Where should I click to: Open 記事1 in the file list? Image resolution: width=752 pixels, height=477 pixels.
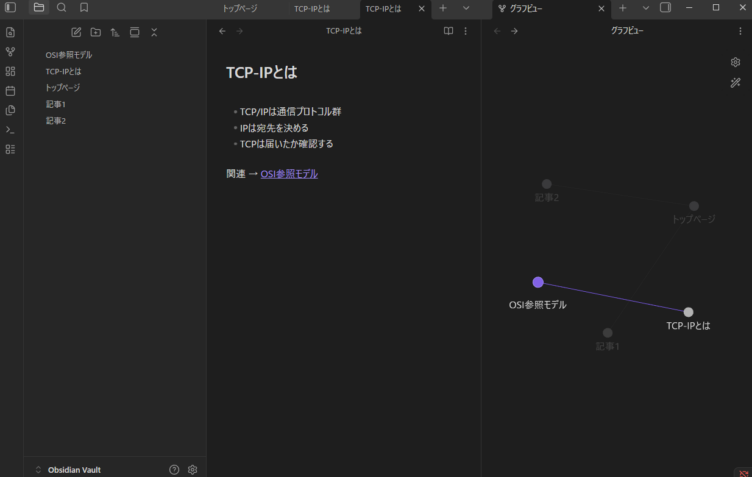tap(56, 104)
